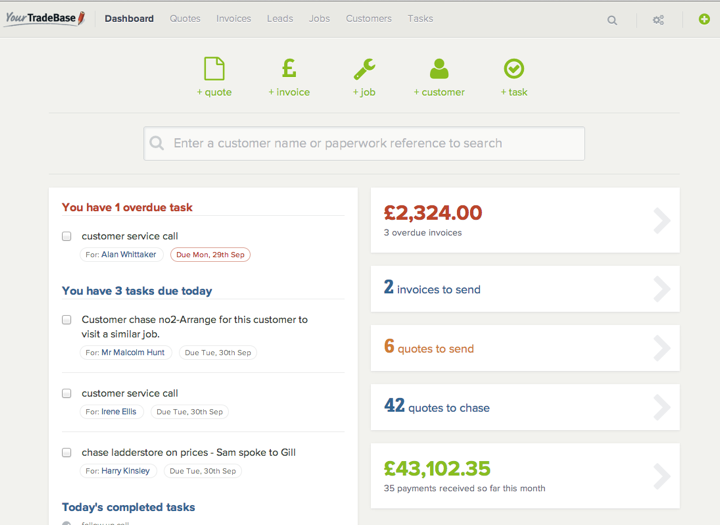Expand the 6 quotes to send chevron
The height and width of the screenshot is (525, 720).
click(662, 348)
